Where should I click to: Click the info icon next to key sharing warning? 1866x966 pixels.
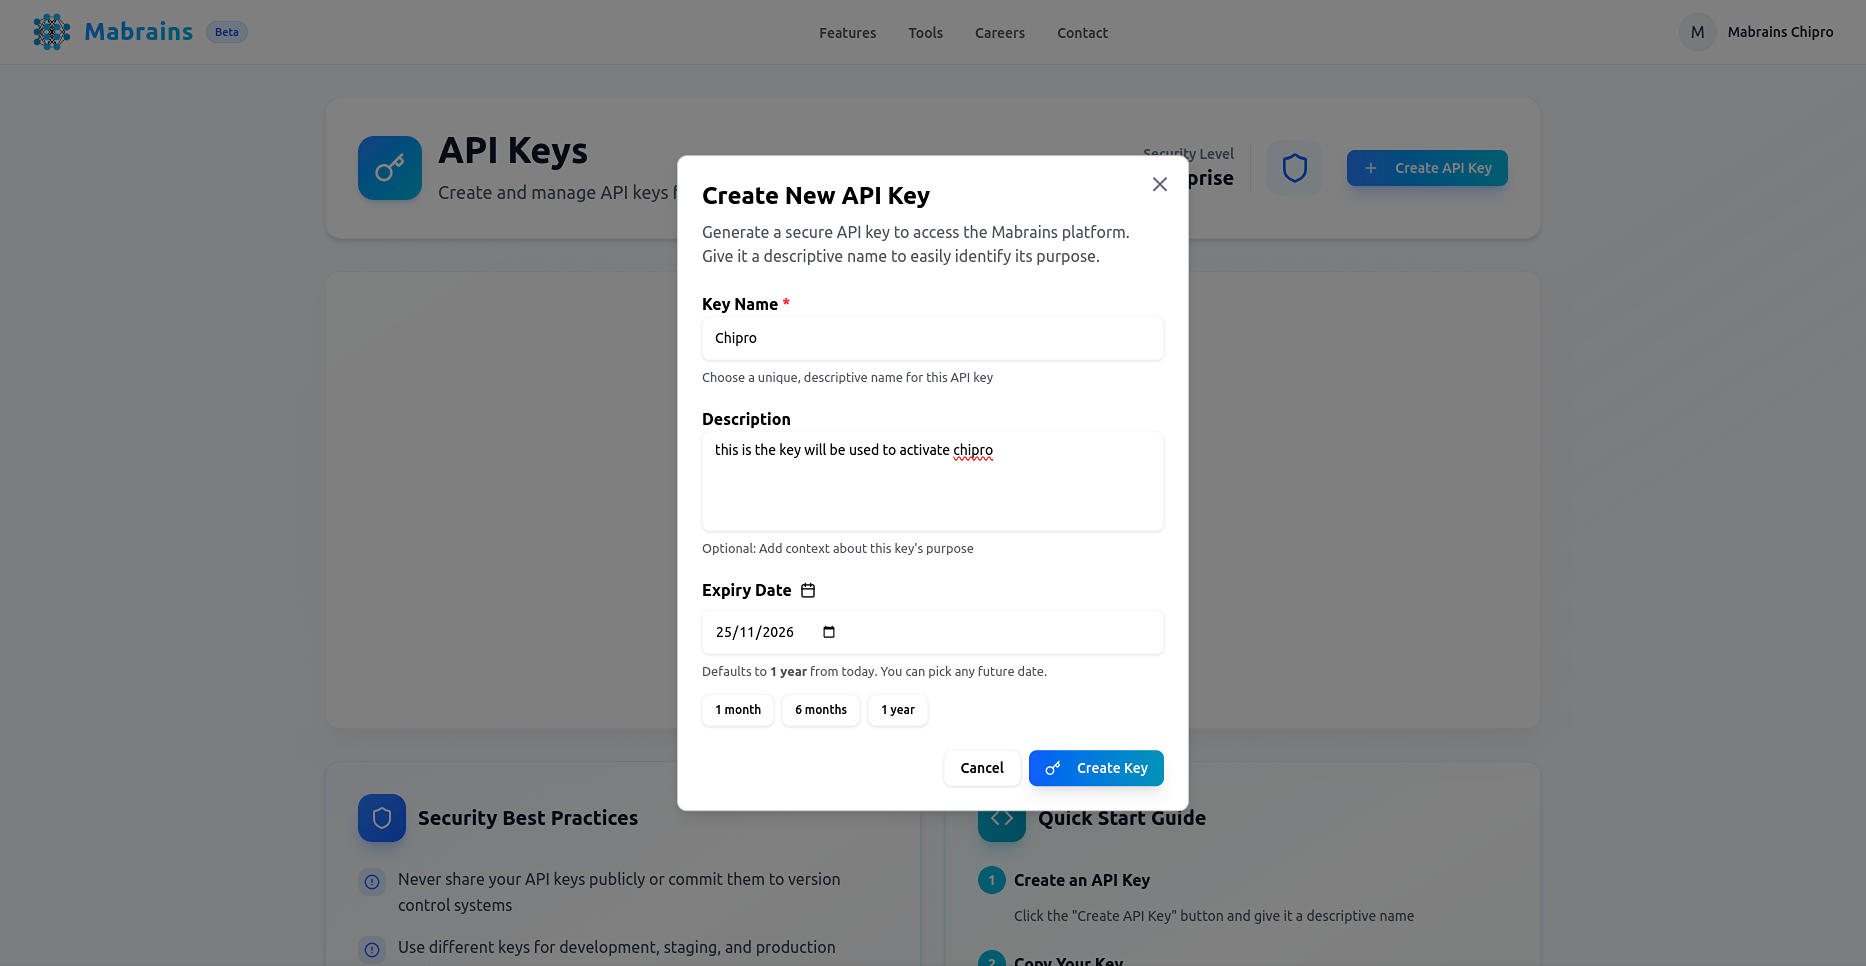[372, 881]
